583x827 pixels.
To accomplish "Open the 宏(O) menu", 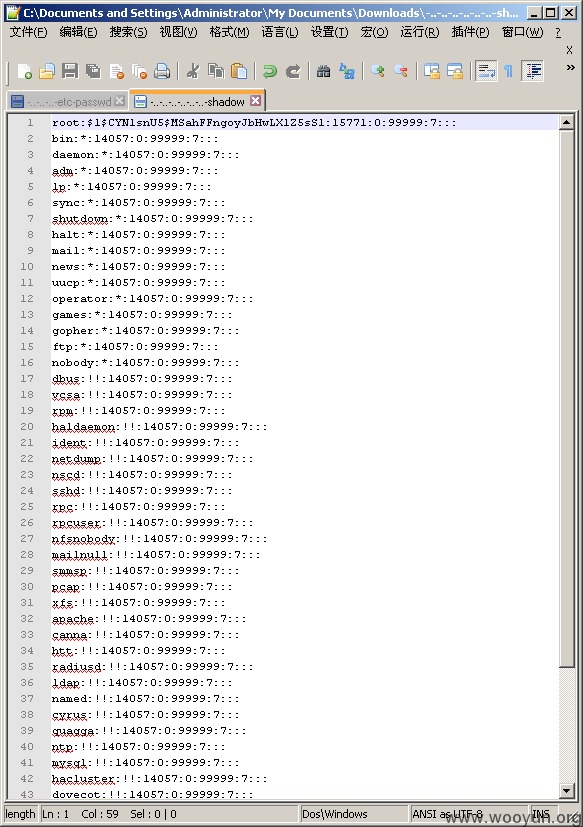I will click(x=374, y=32).
